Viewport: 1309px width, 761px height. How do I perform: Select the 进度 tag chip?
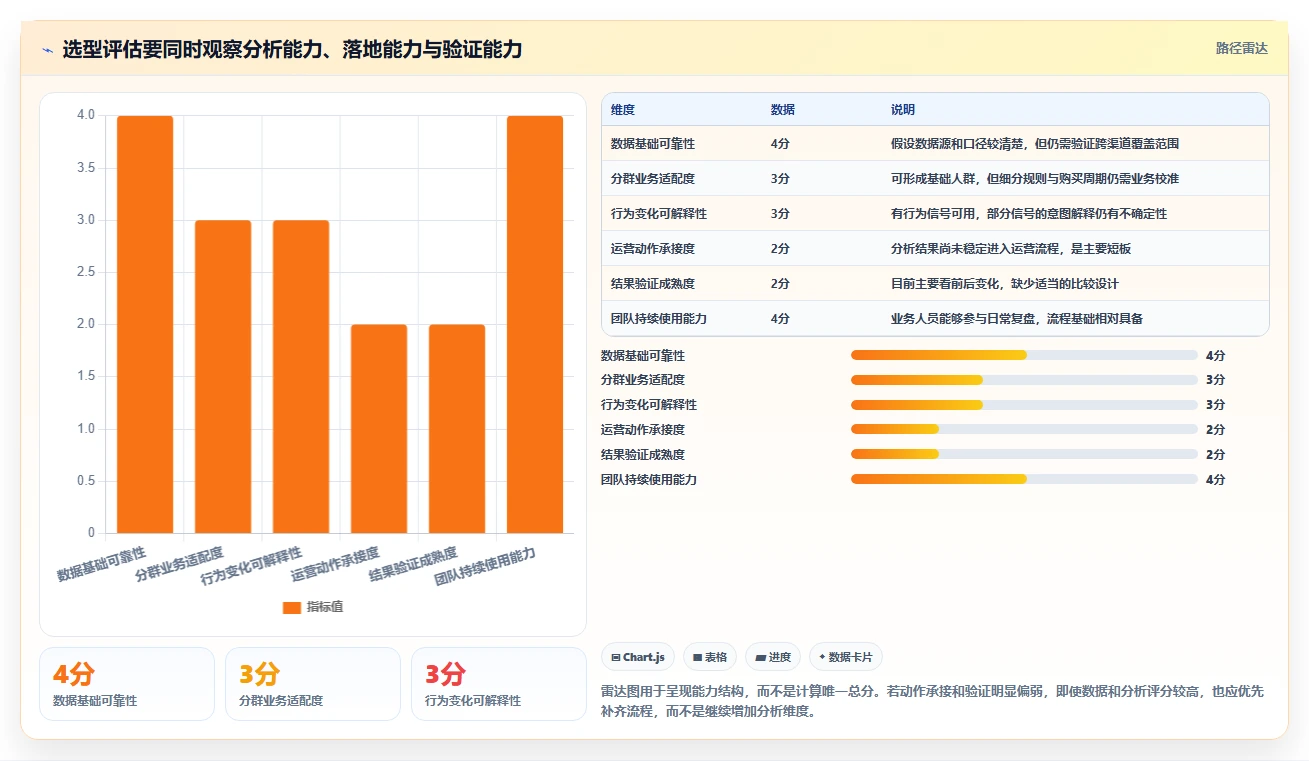[773, 657]
